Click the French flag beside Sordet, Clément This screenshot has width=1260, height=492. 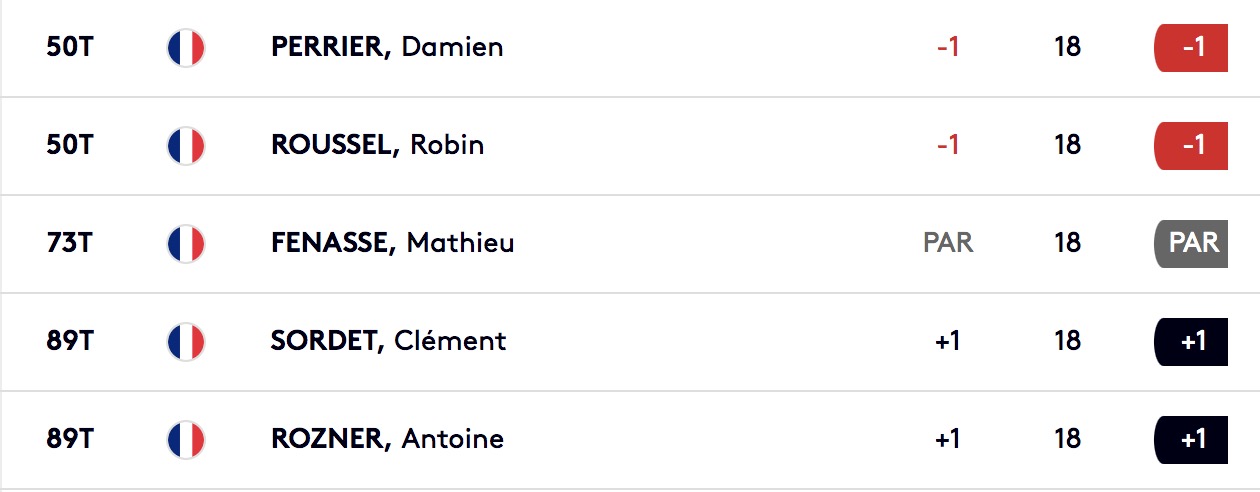coord(185,341)
